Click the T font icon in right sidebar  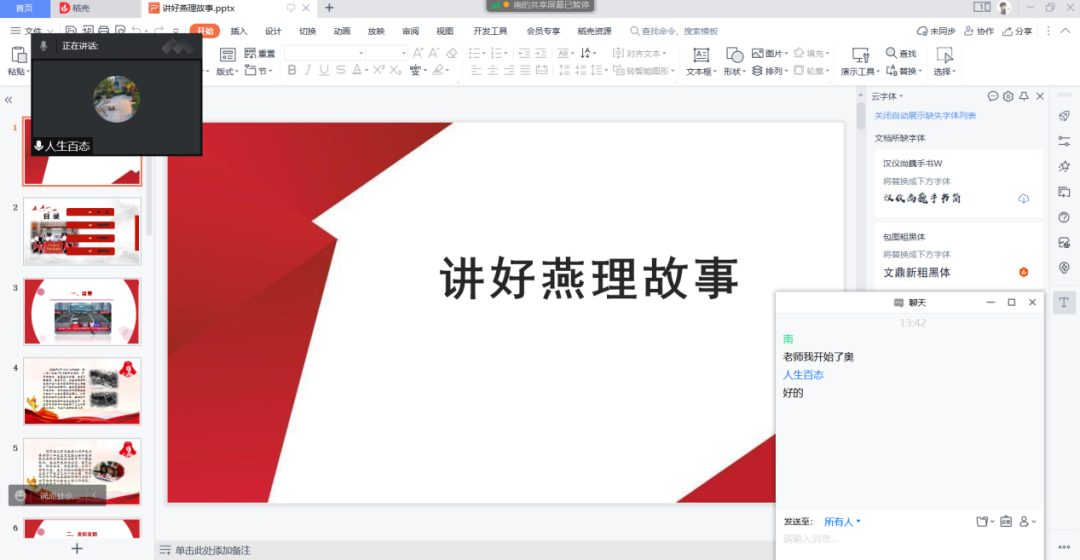point(1064,302)
